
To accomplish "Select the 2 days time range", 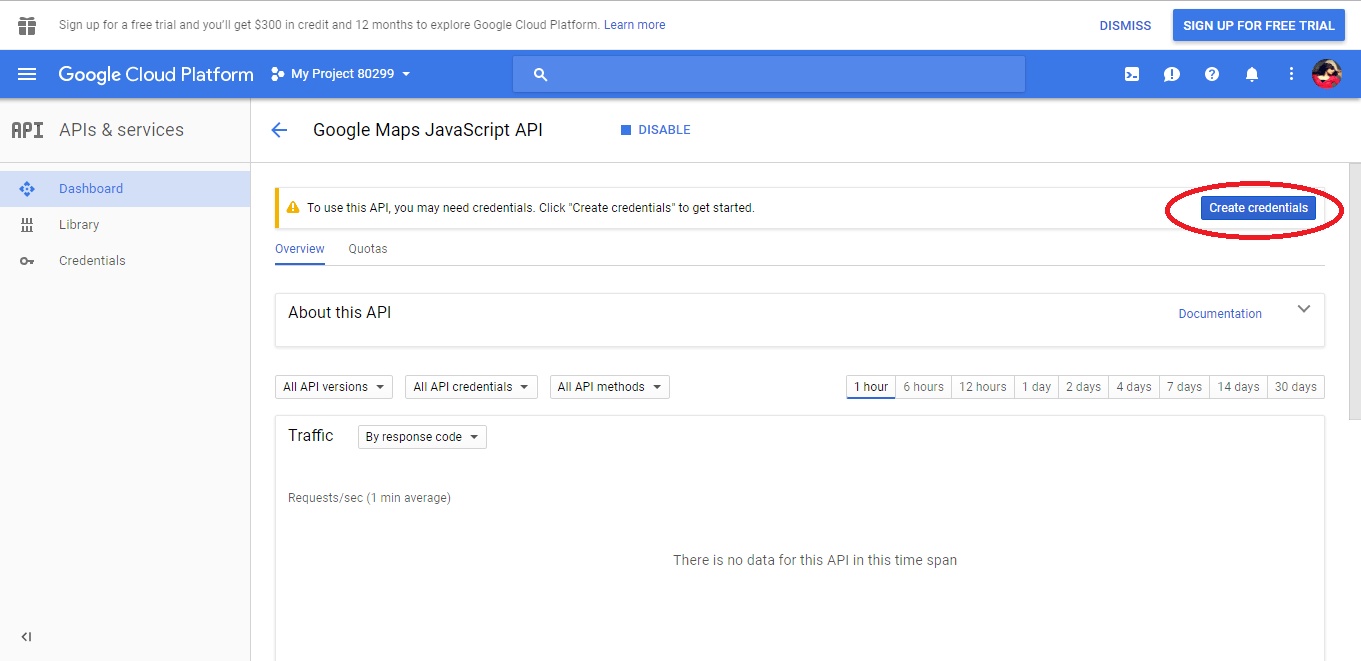I will click(1083, 387).
